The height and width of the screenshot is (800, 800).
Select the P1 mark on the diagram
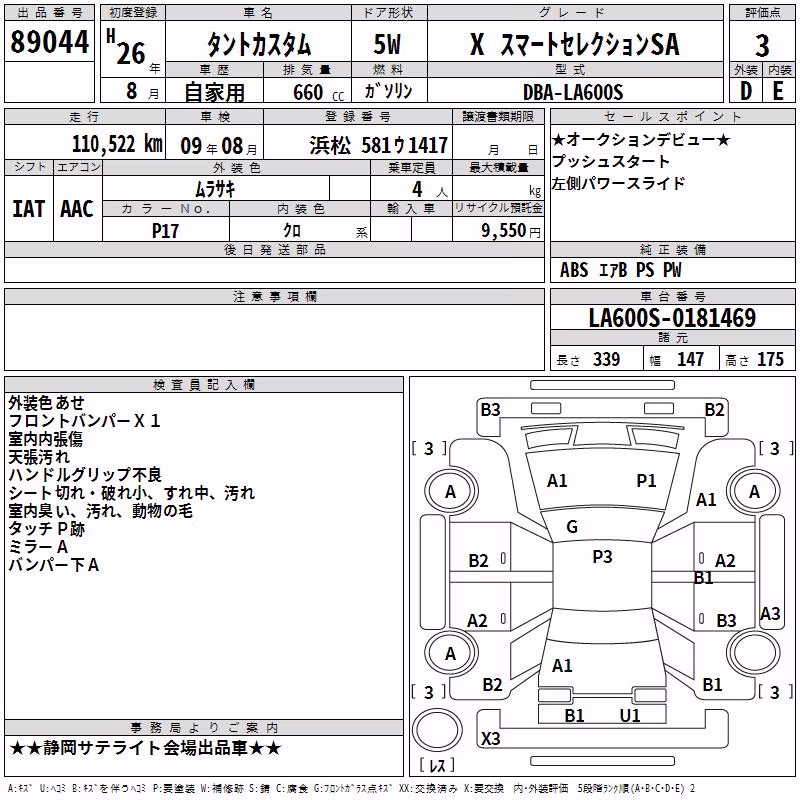[x=646, y=481]
